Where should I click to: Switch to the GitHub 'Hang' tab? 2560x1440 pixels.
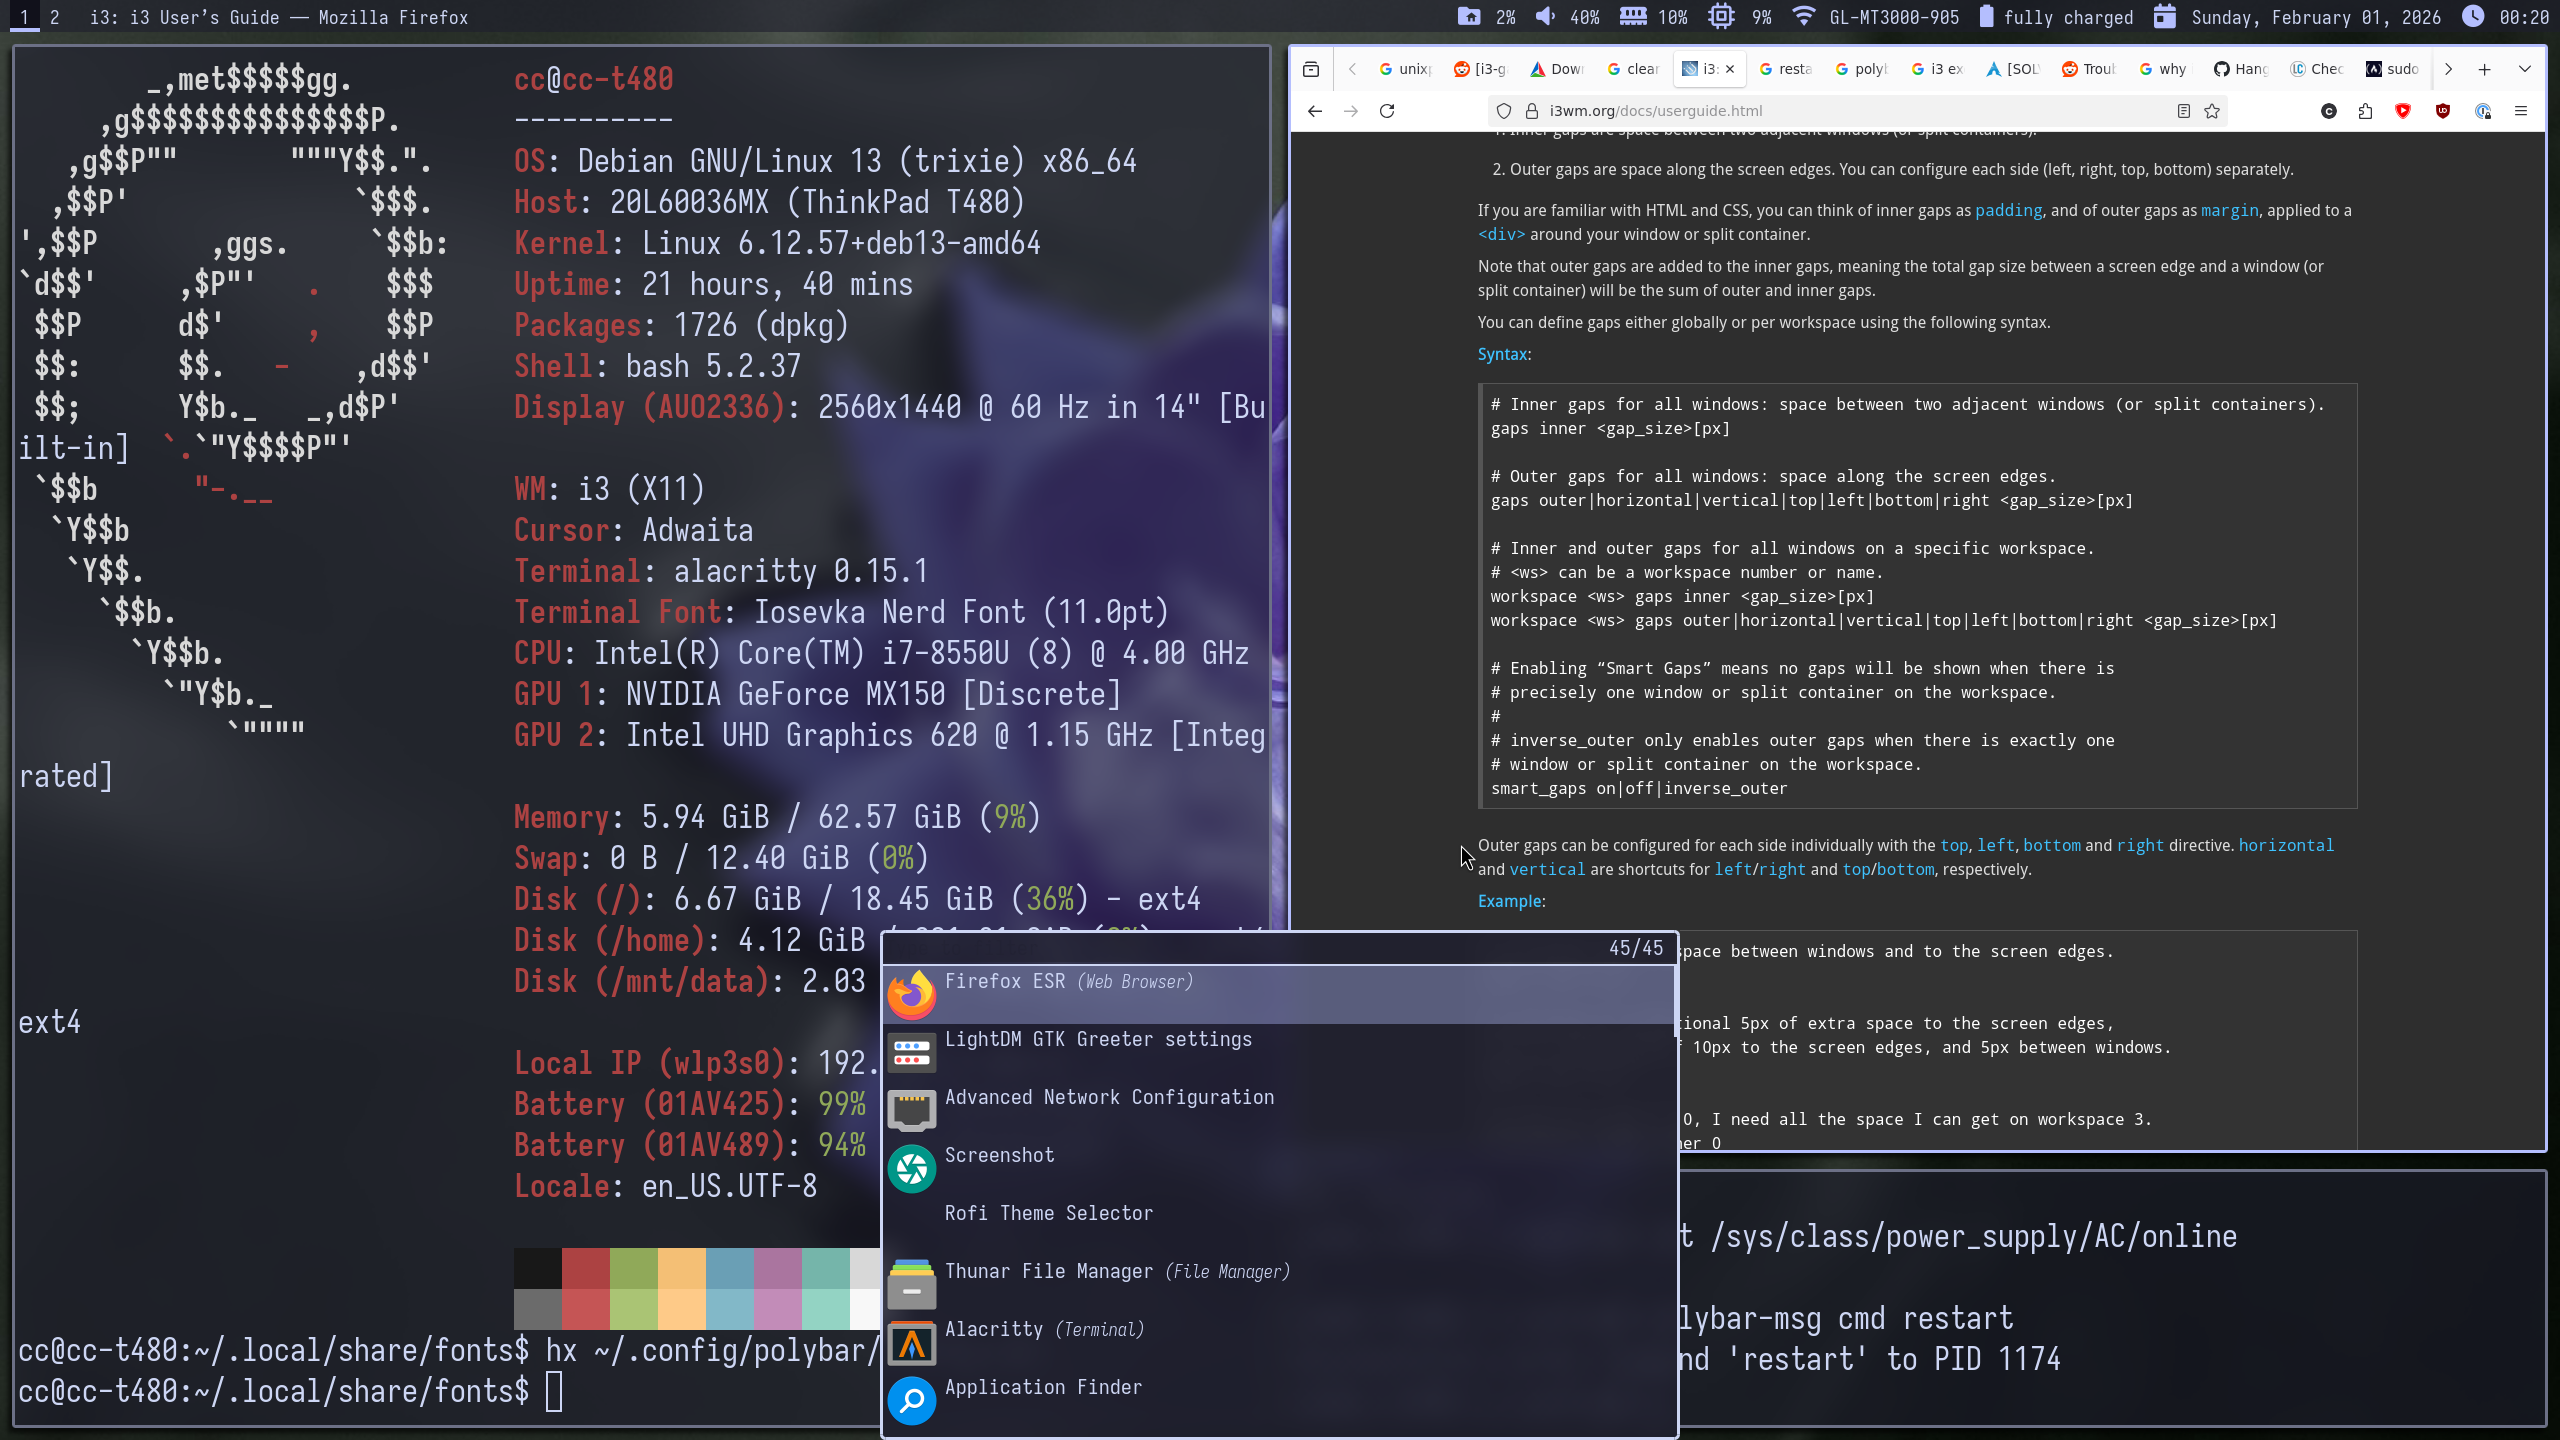click(2241, 69)
